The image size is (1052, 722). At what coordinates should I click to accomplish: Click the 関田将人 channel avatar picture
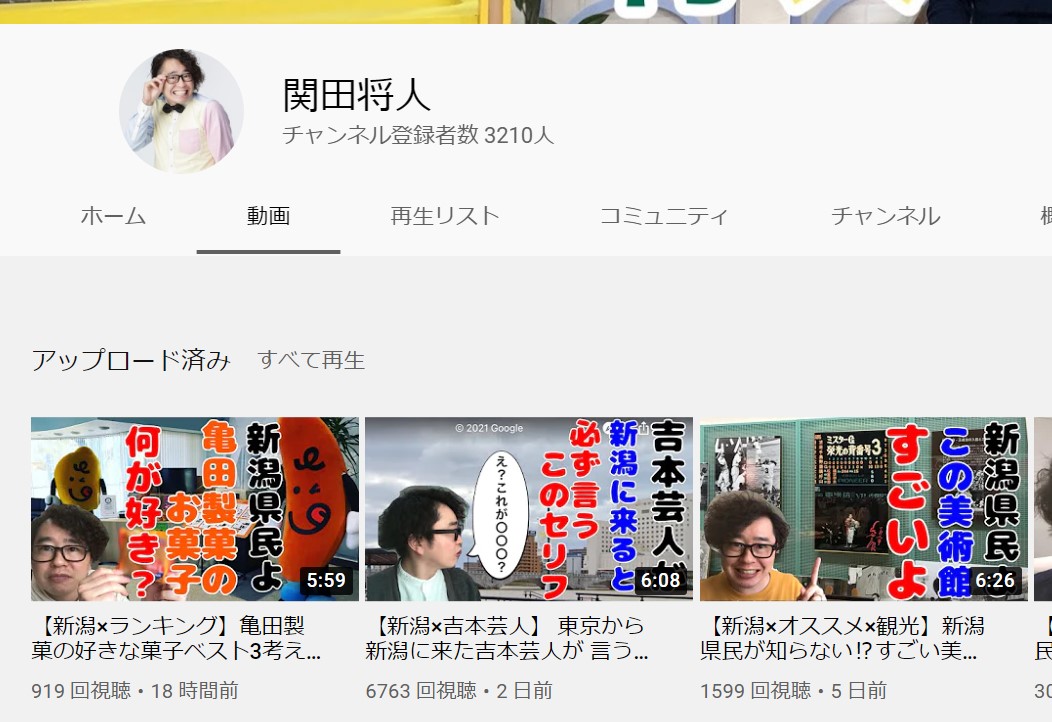(181, 111)
